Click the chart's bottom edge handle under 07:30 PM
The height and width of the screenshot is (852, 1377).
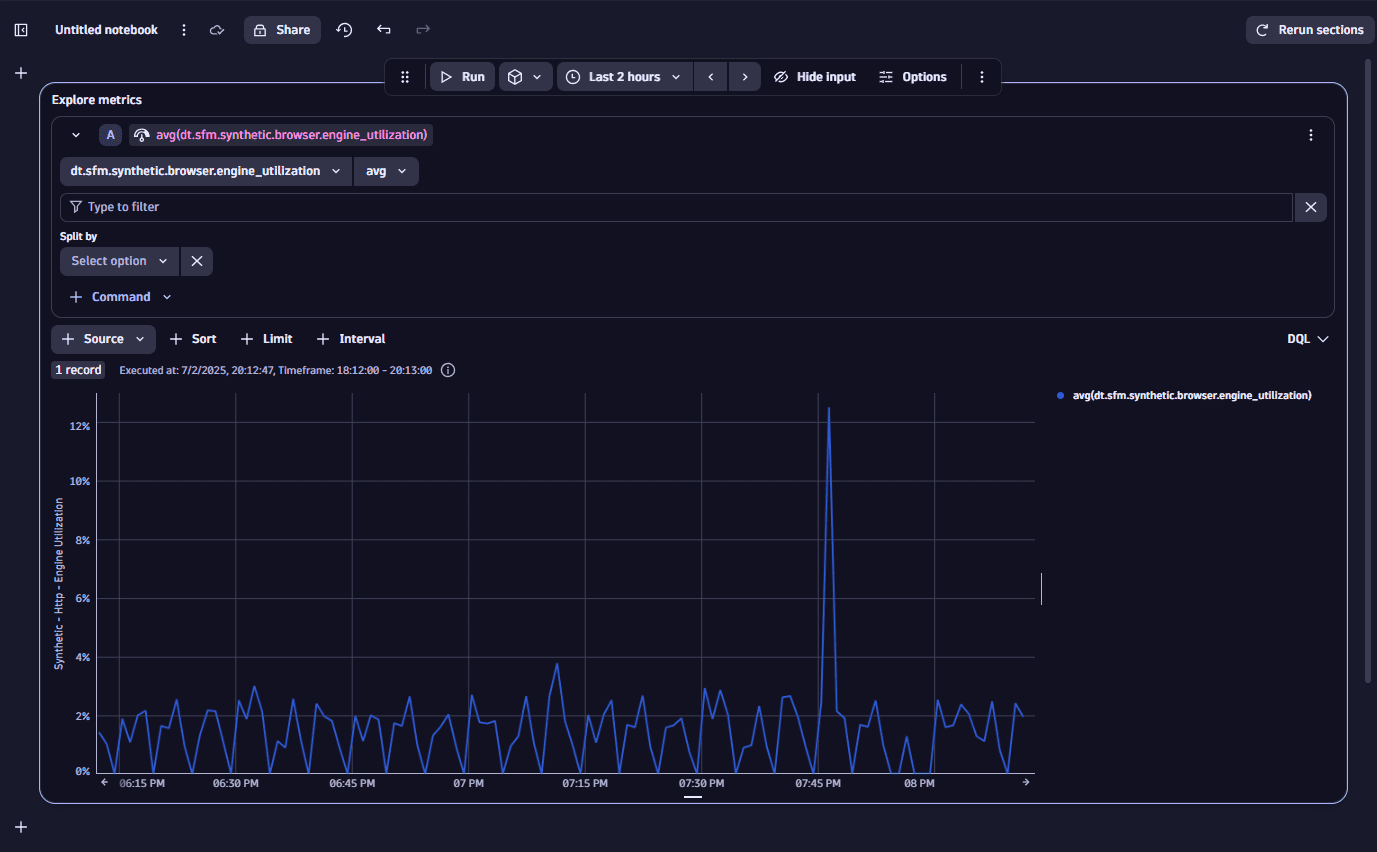click(x=693, y=797)
